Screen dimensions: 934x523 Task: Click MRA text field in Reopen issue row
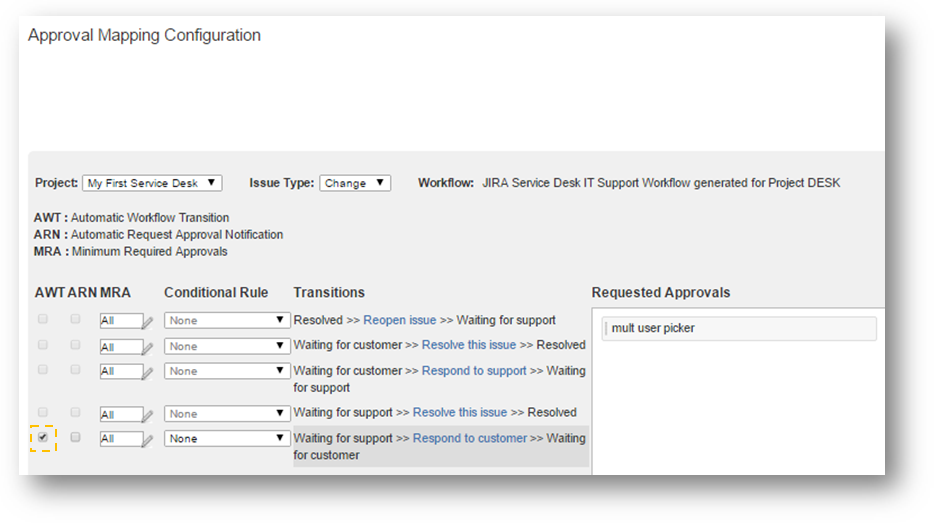pyautogui.click(x=119, y=321)
